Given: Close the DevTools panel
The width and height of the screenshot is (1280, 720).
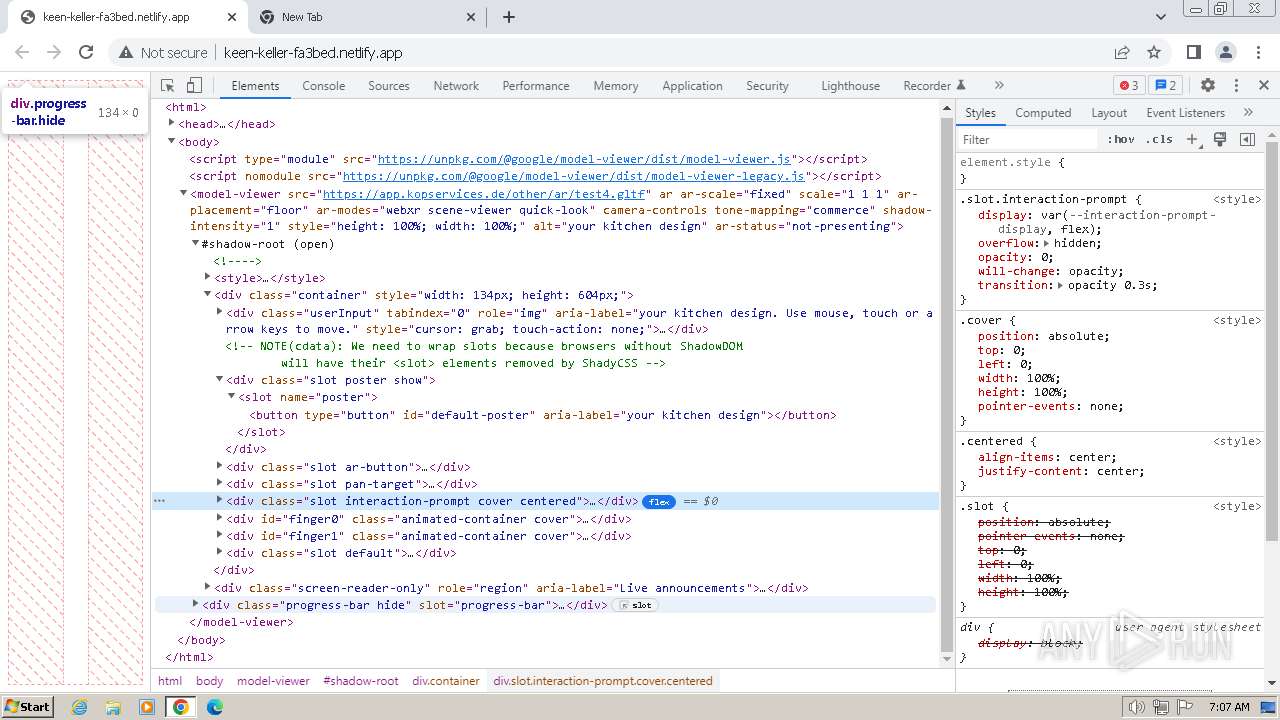Looking at the screenshot, I should (1264, 86).
